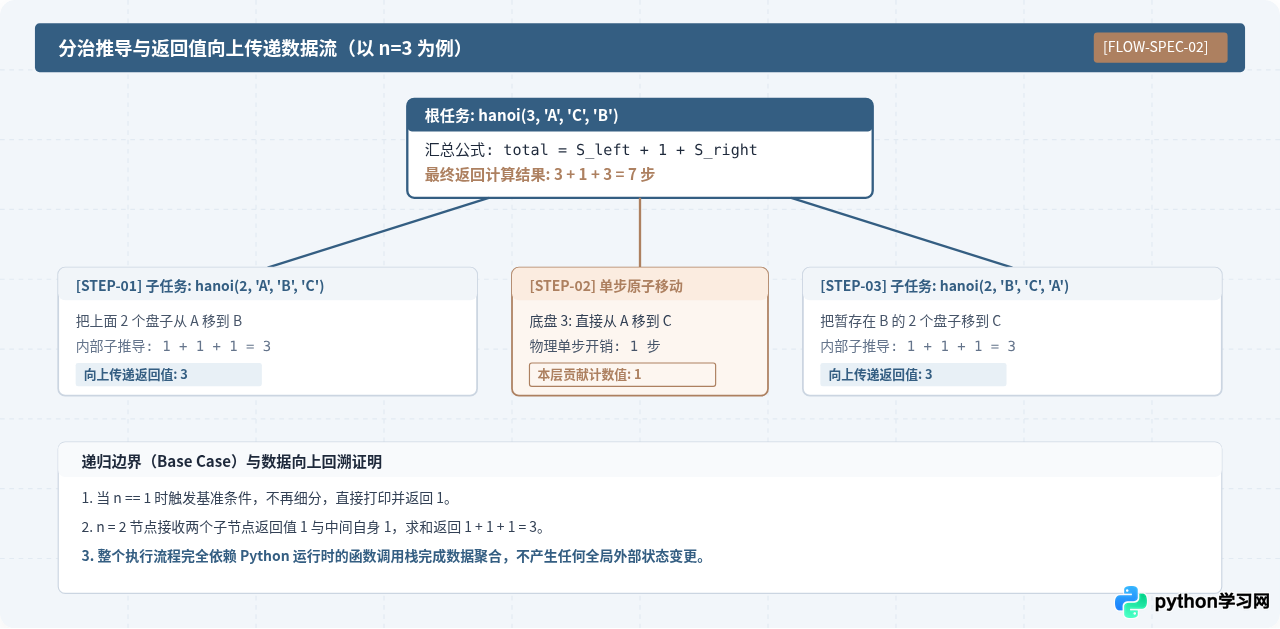Click the [FLOW-SPEC-02] badge

click(1160, 47)
